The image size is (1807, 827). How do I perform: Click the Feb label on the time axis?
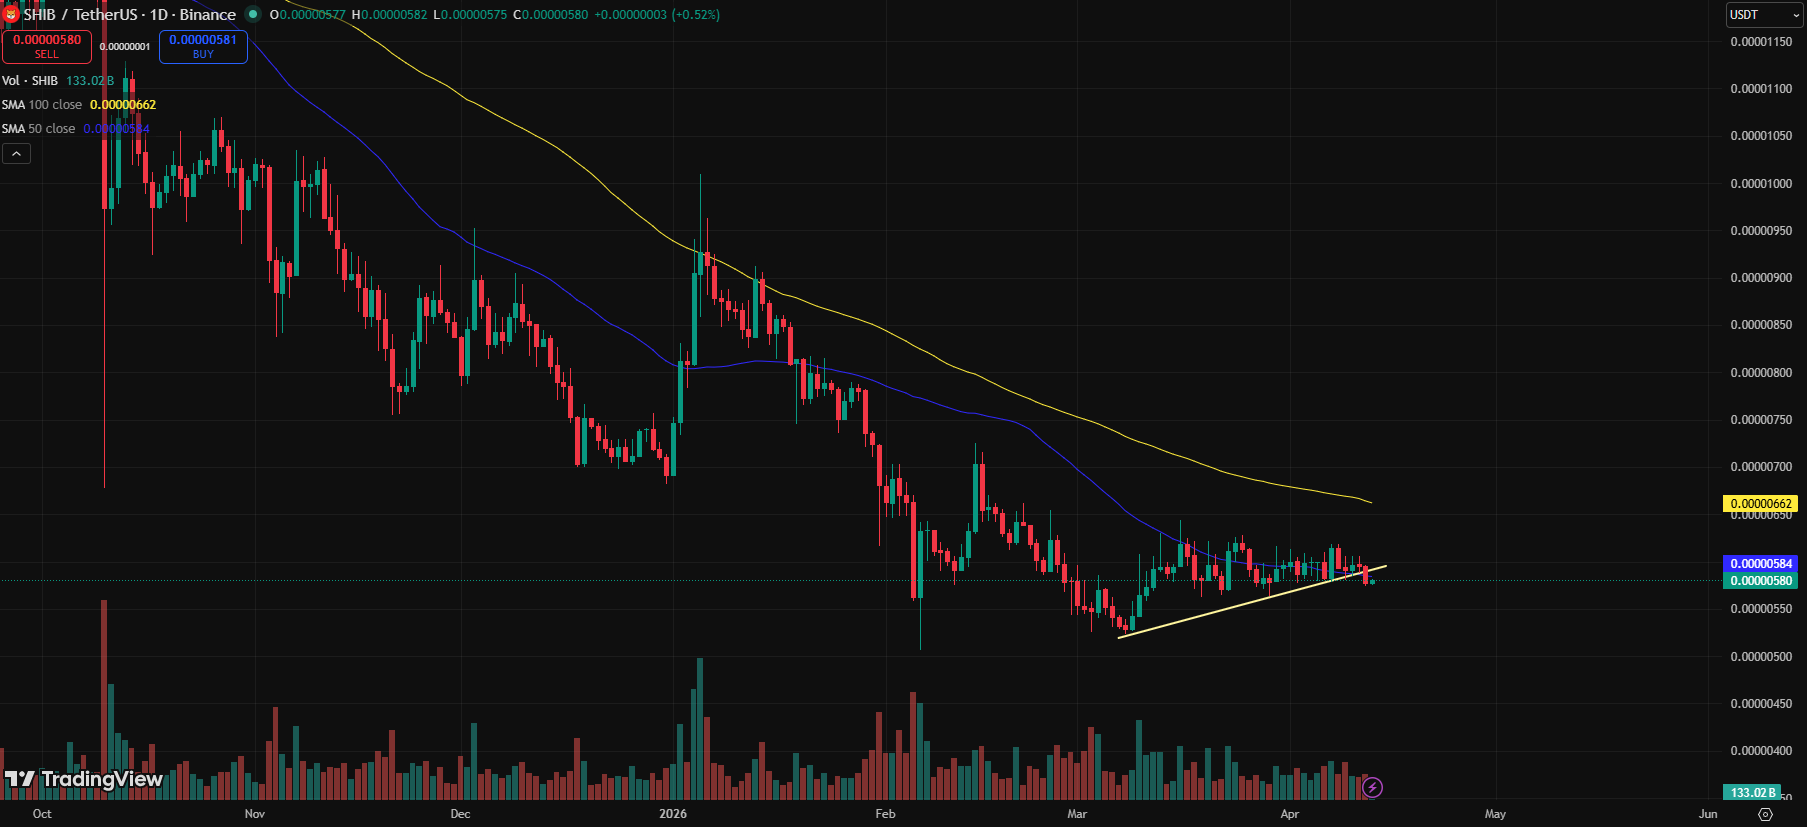tap(885, 814)
